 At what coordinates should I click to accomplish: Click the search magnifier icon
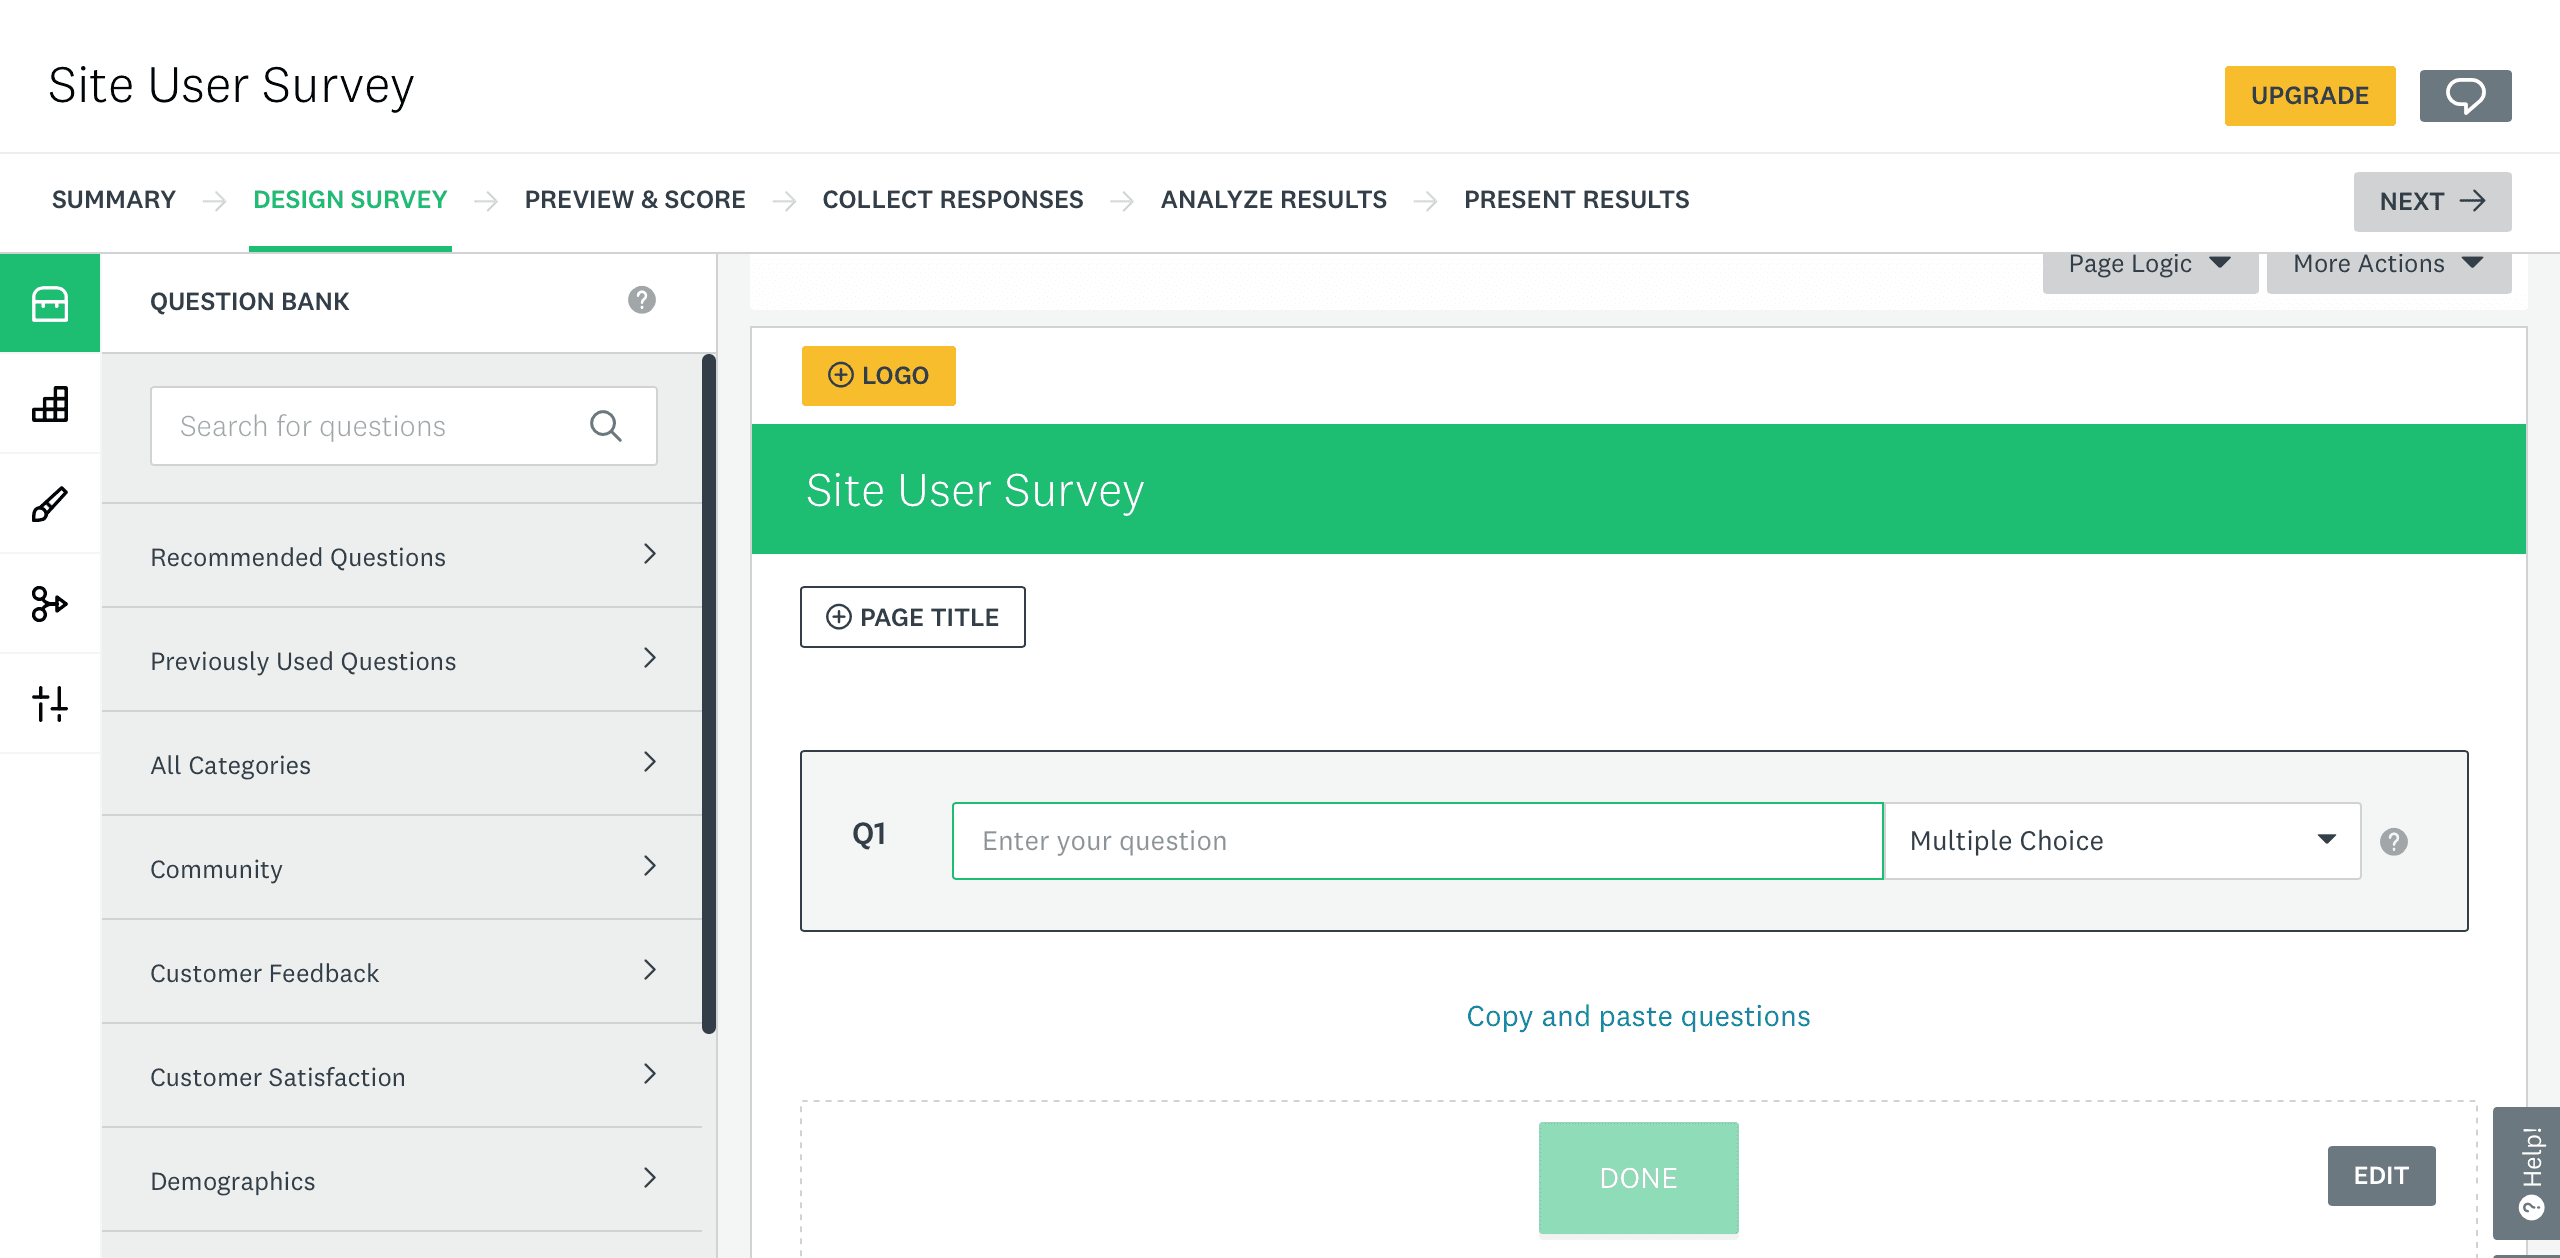point(606,426)
